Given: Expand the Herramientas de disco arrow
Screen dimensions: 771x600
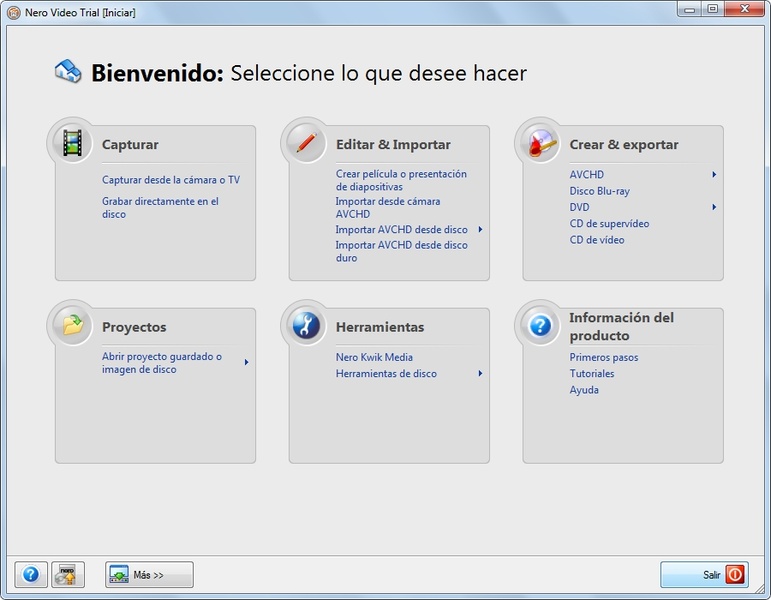Looking at the screenshot, I should pos(480,374).
